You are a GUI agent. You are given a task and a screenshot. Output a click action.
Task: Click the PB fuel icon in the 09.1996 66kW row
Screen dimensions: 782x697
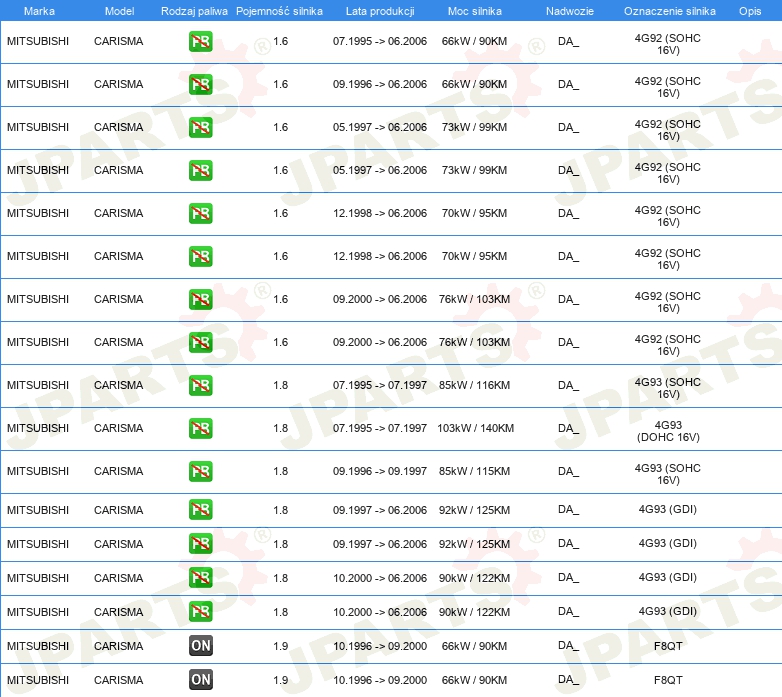(200, 85)
